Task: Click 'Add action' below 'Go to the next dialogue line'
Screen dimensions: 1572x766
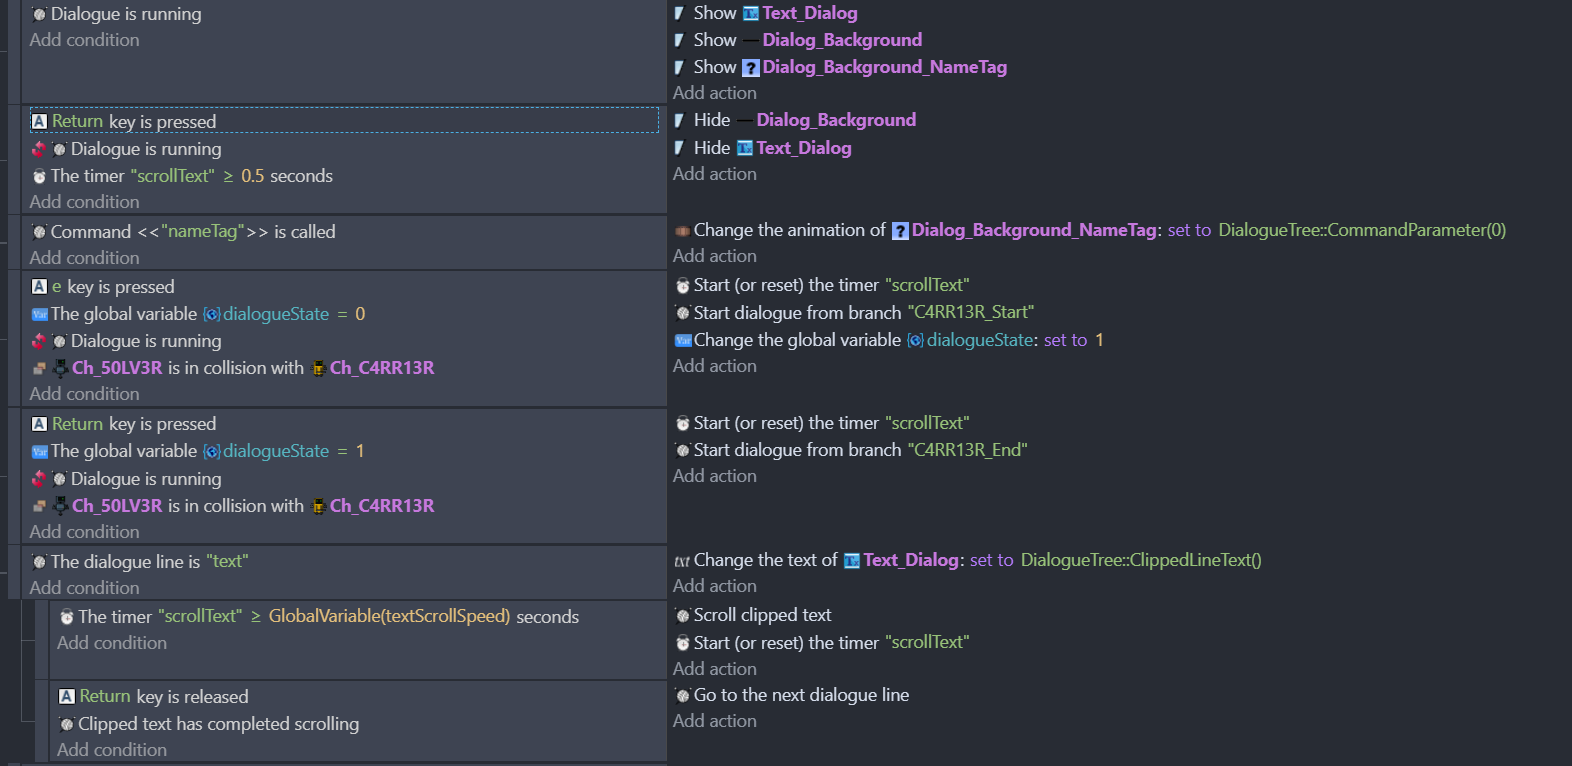Action: [x=714, y=721]
